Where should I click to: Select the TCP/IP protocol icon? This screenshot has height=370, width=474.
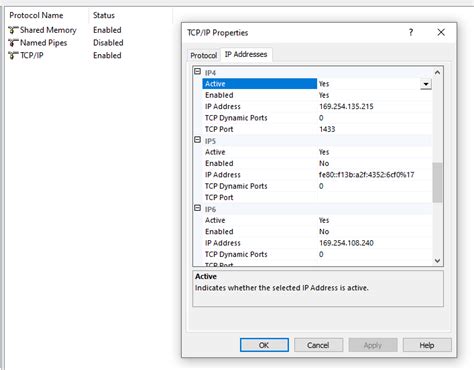coord(13,56)
